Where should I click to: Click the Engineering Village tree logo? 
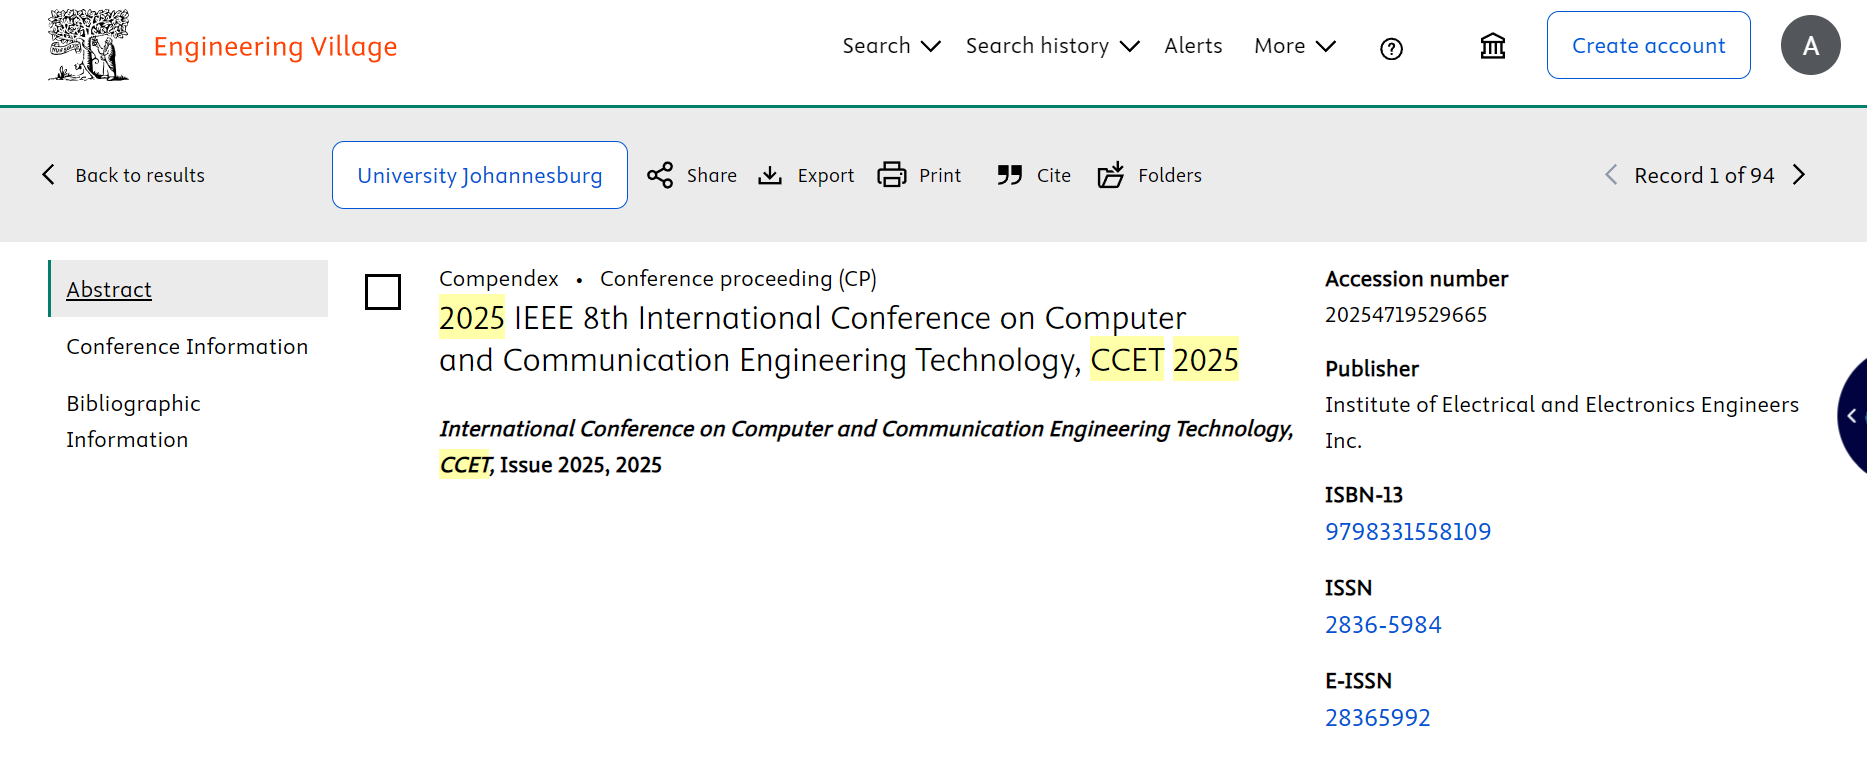(88, 46)
